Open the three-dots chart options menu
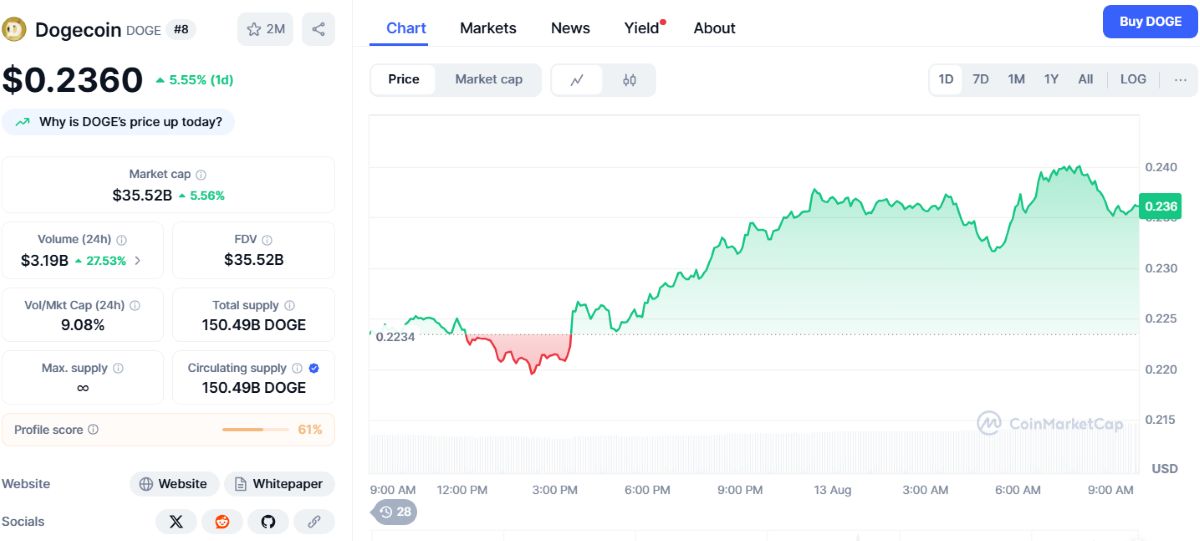 point(1181,79)
